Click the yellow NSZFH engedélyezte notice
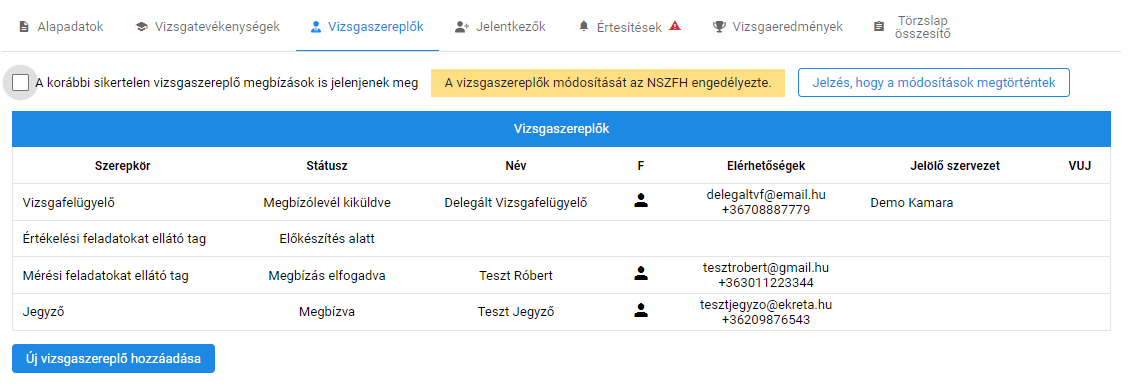 click(608, 83)
